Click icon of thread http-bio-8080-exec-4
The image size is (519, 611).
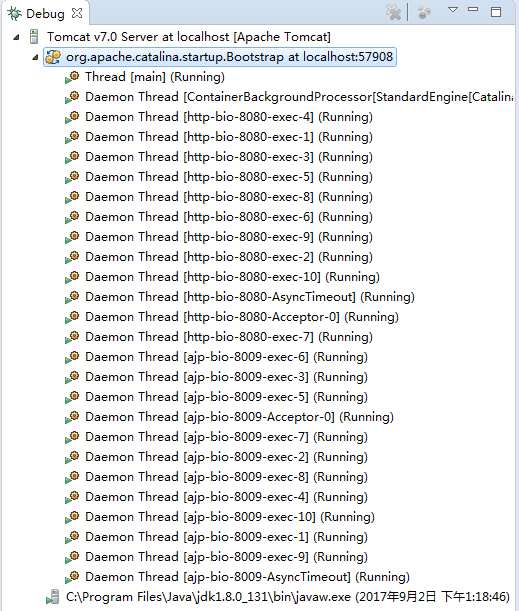[x=72, y=117]
